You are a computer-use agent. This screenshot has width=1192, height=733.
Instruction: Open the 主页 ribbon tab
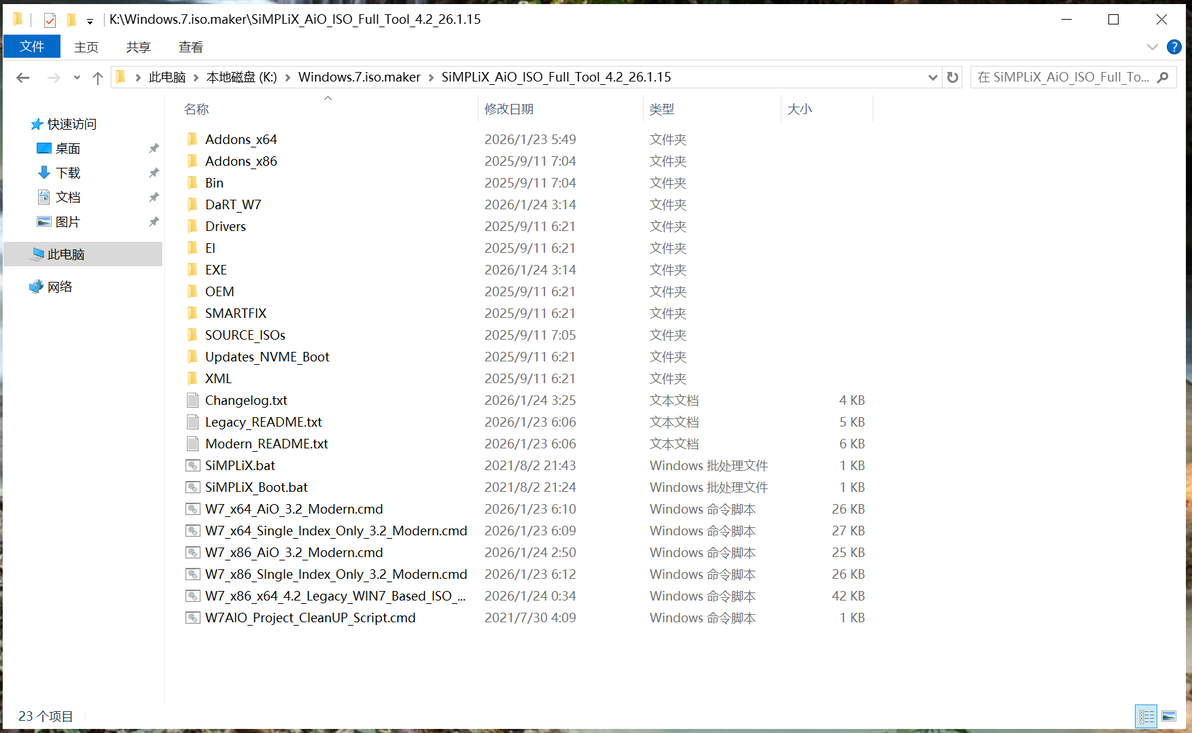click(x=86, y=47)
